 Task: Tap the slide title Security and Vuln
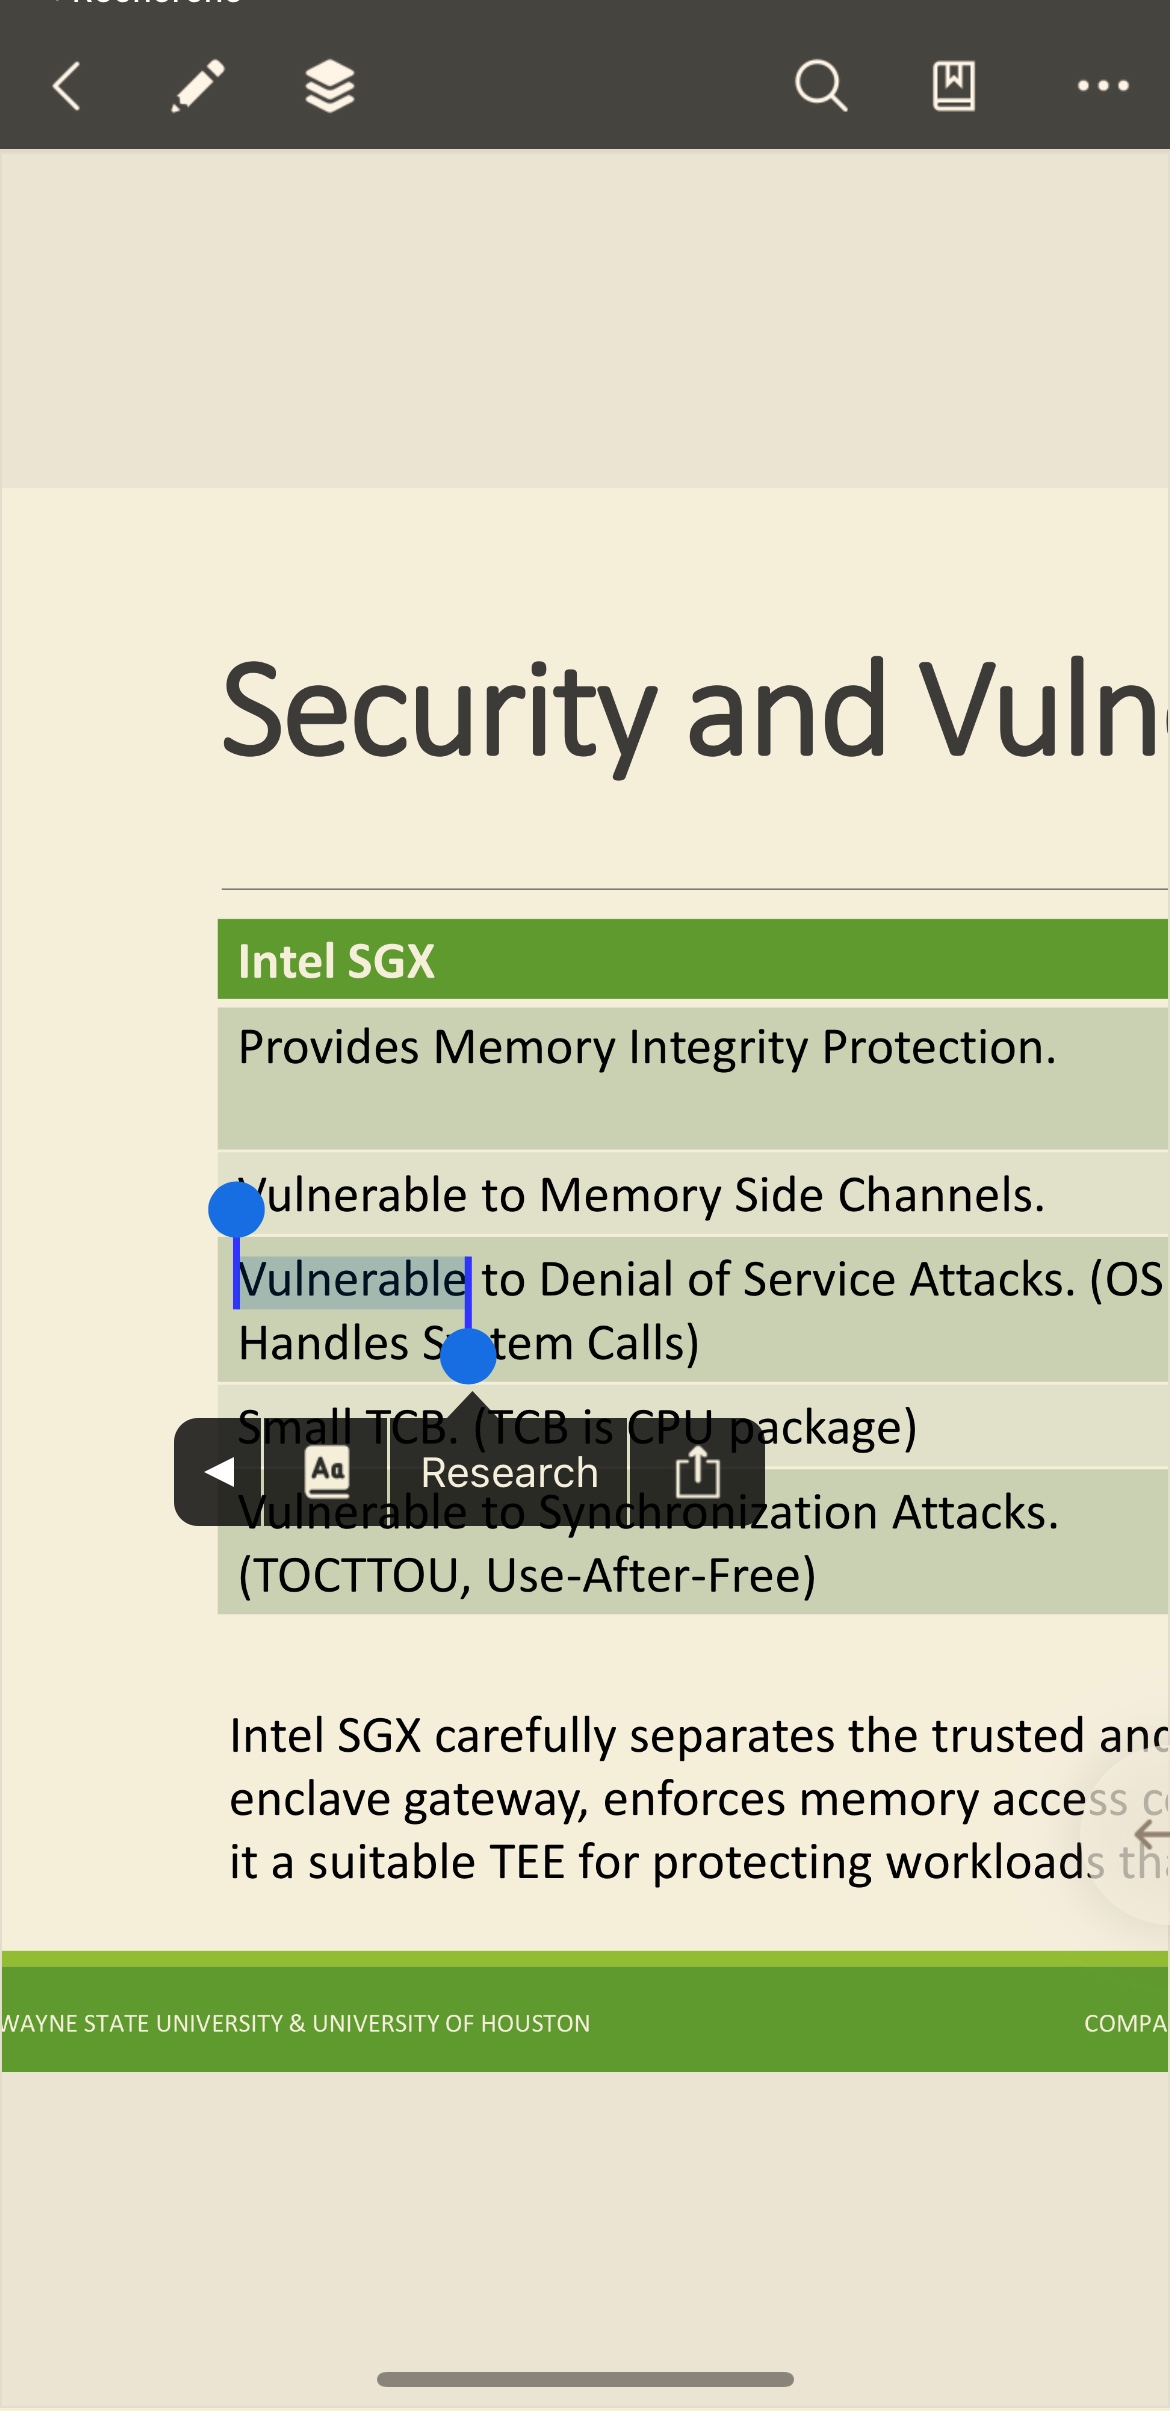click(x=695, y=710)
